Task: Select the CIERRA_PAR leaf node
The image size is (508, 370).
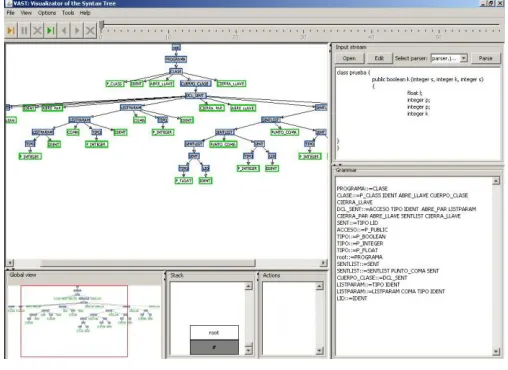Action: [x=212, y=108]
